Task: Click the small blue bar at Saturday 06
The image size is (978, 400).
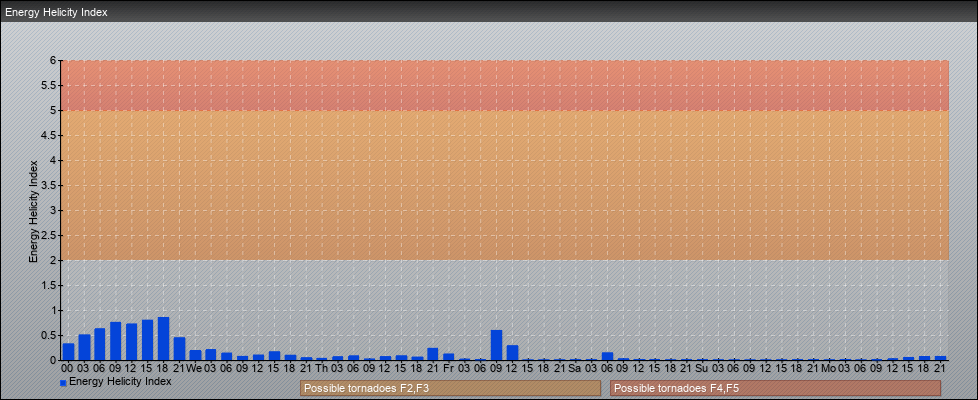Action: [607, 356]
